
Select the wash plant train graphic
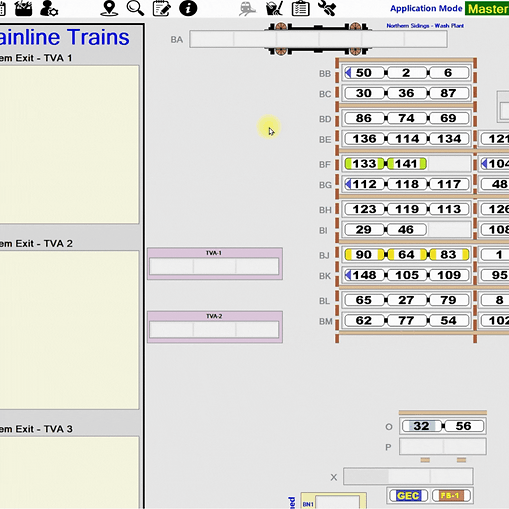pos(318,39)
